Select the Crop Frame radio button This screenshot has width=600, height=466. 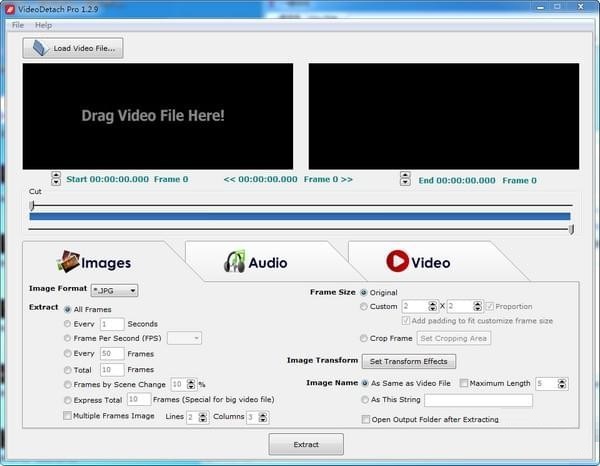(x=364, y=338)
